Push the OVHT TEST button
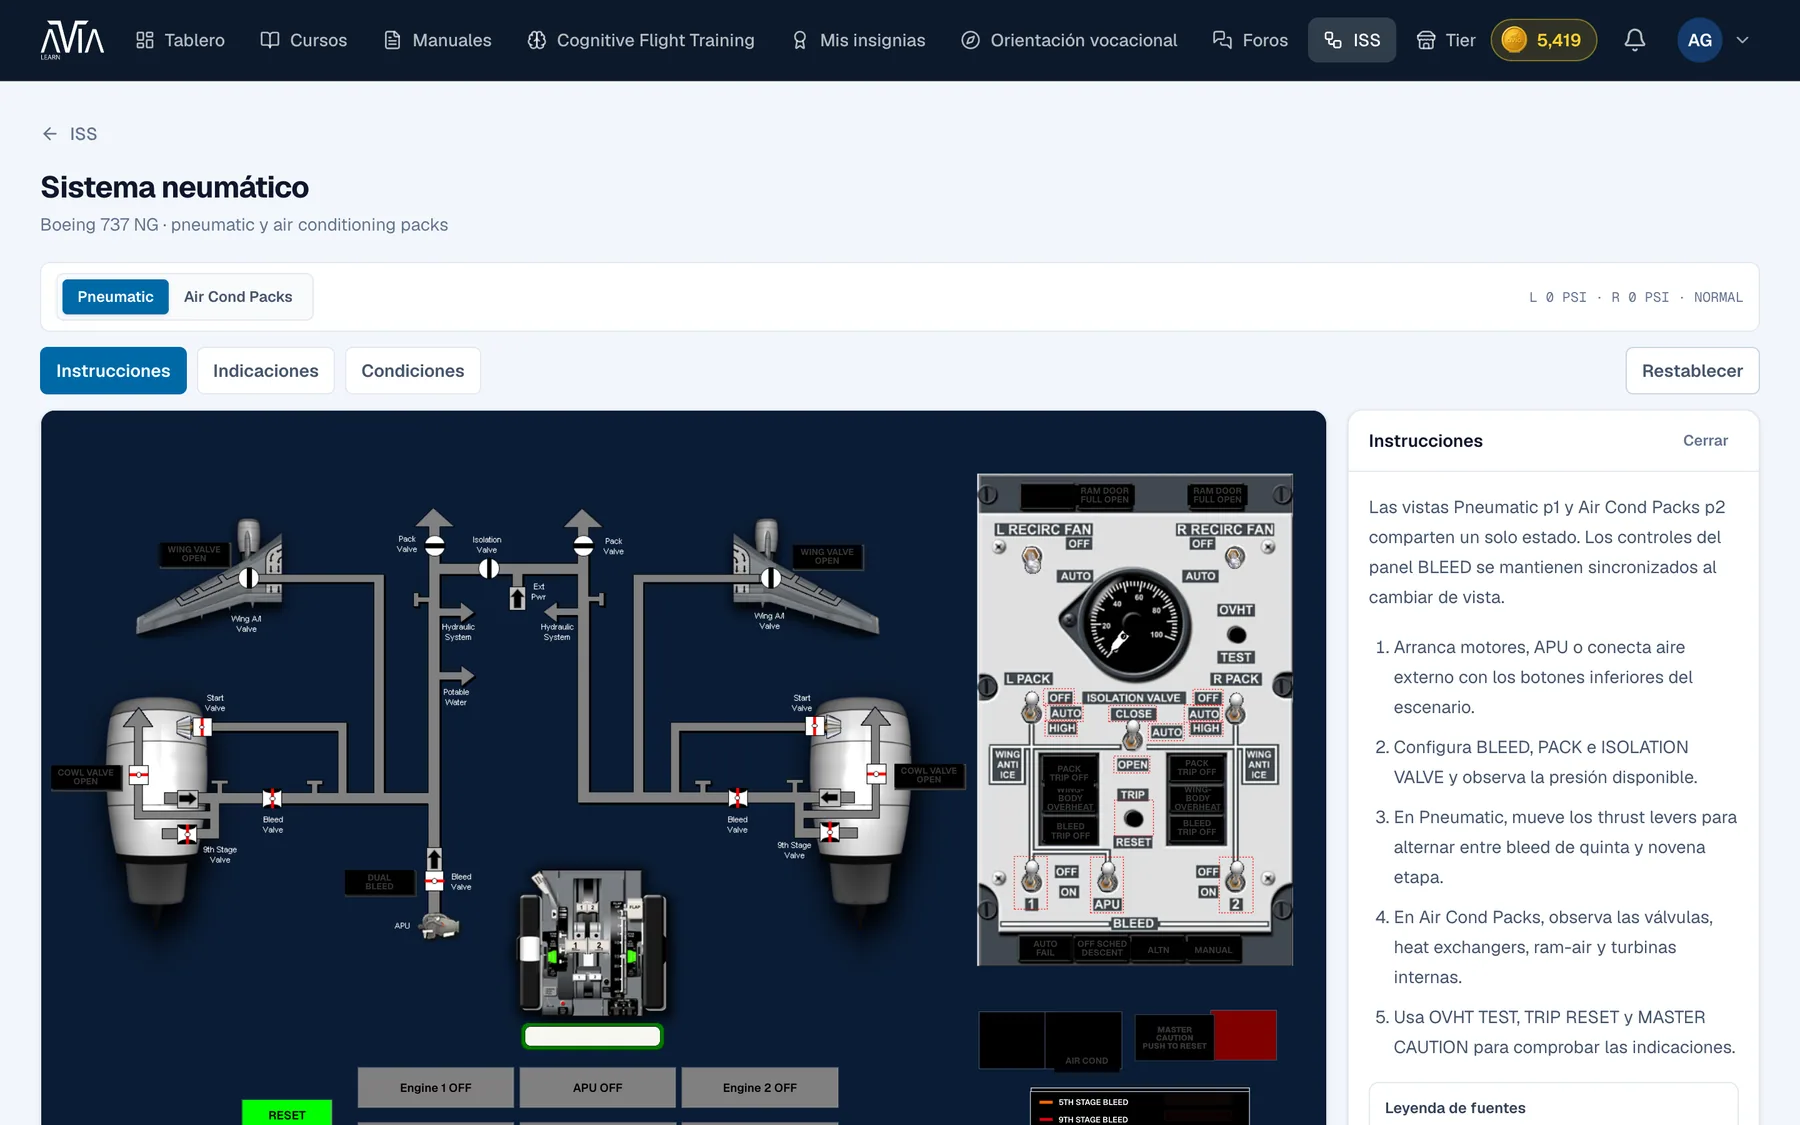Screen dimensions: 1800x1125 coord(1236,634)
